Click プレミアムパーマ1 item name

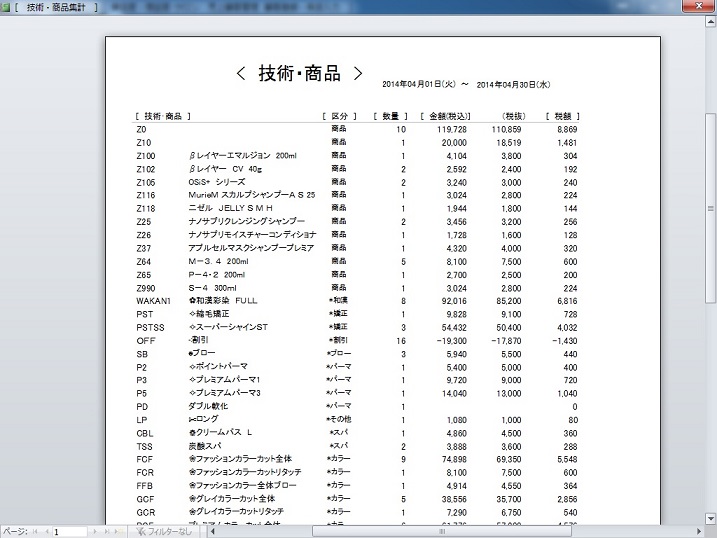pyautogui.click(x=224, y=380)
